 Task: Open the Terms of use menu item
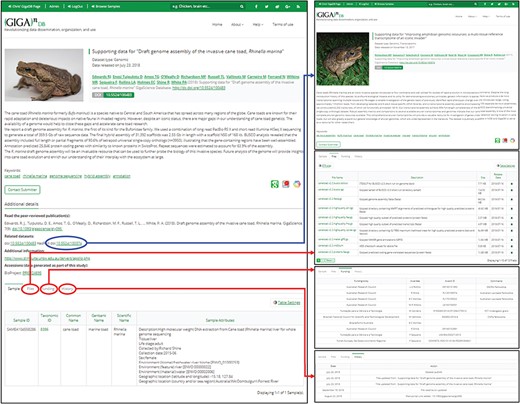[283, 25]
